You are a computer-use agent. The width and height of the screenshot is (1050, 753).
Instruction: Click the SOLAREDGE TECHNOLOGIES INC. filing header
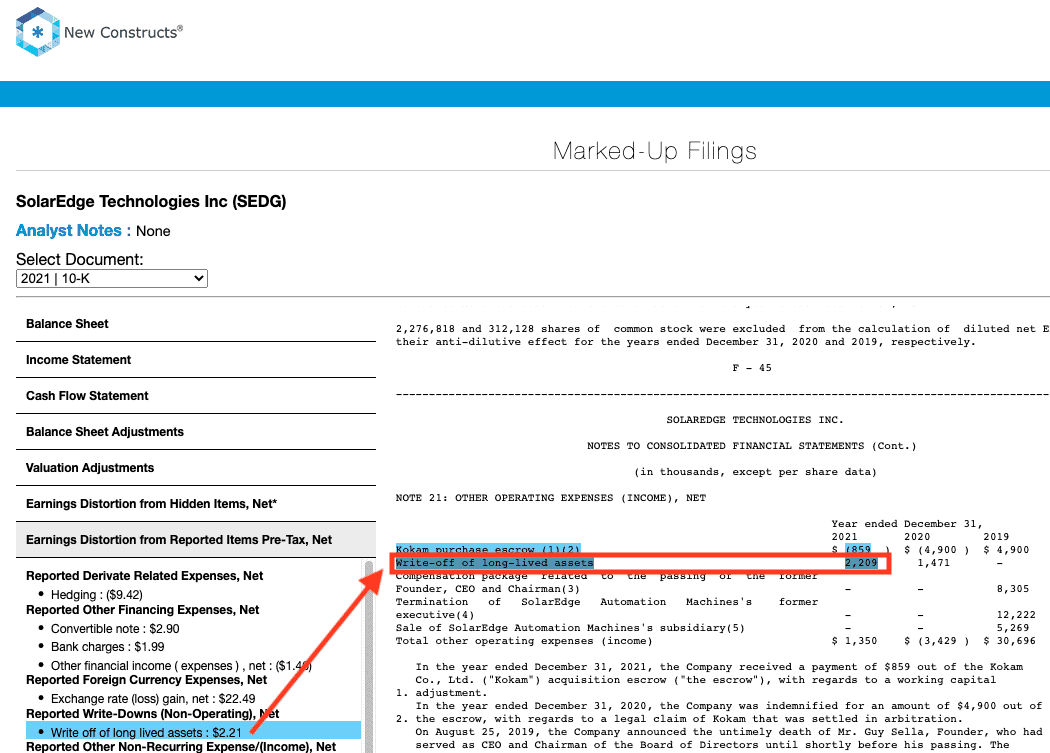(x=755, y=420)
